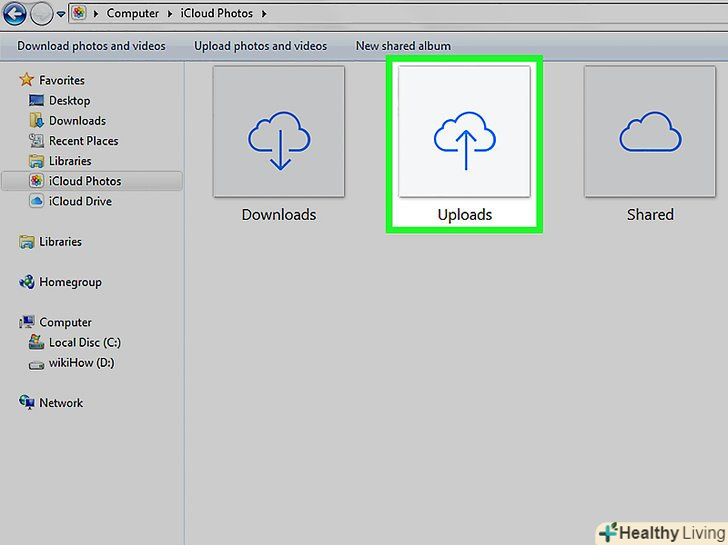Open the recent locations dropdown arrow
728x545 pixels.
(61, 14)
